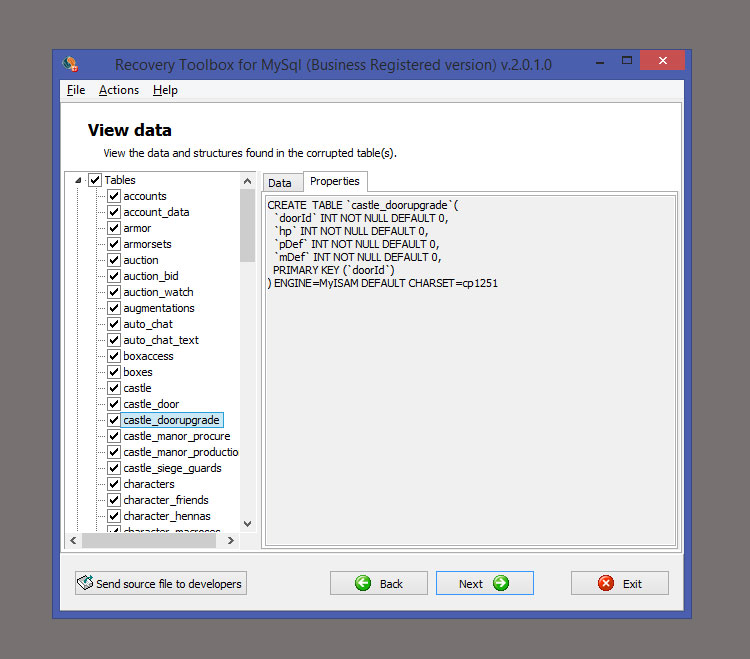Click the green Back arrow icon
The image size is (750, 659).
363,583
